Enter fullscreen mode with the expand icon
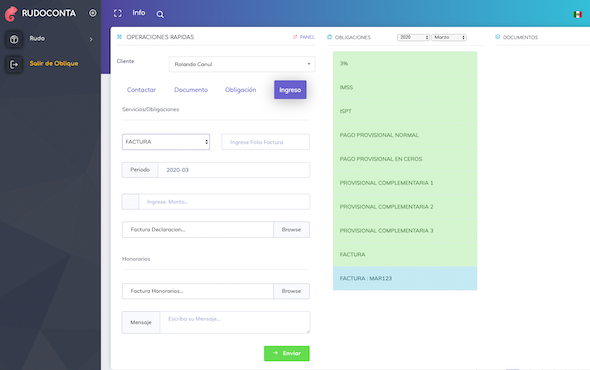Image resolution: width=590 pixels, height=370 pixels. pos(118,14)
